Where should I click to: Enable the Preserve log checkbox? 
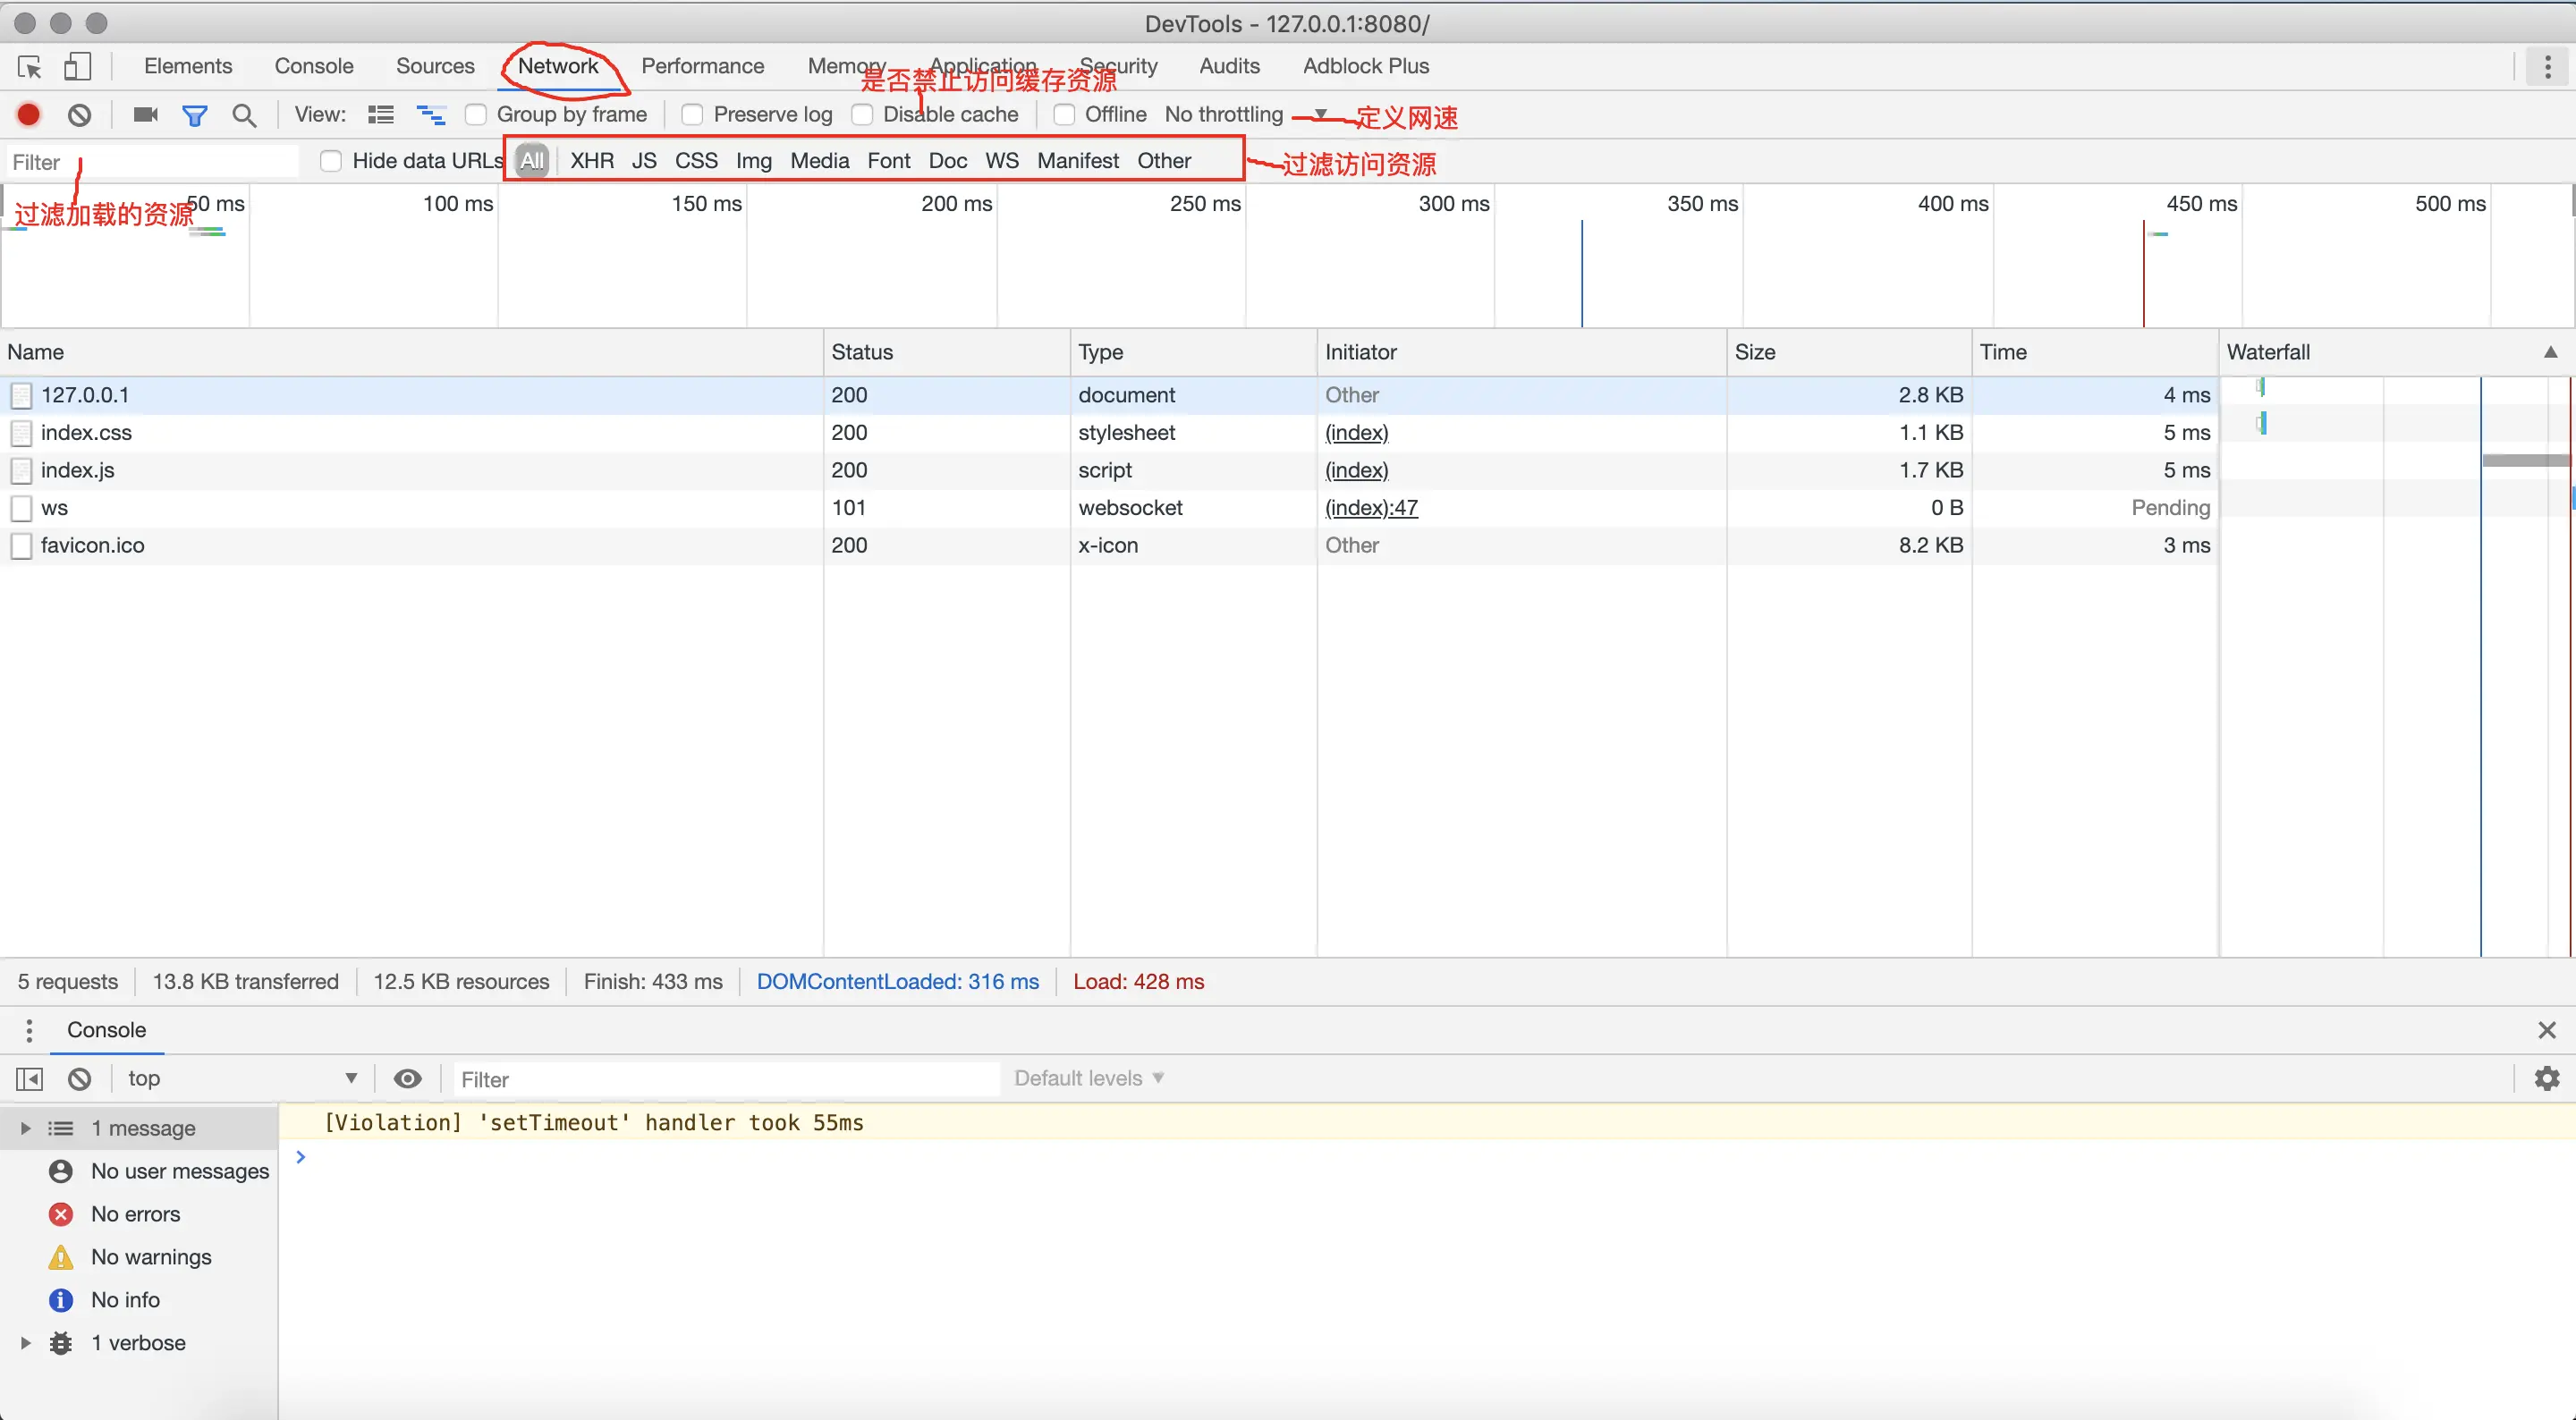(x=692, y=115)
